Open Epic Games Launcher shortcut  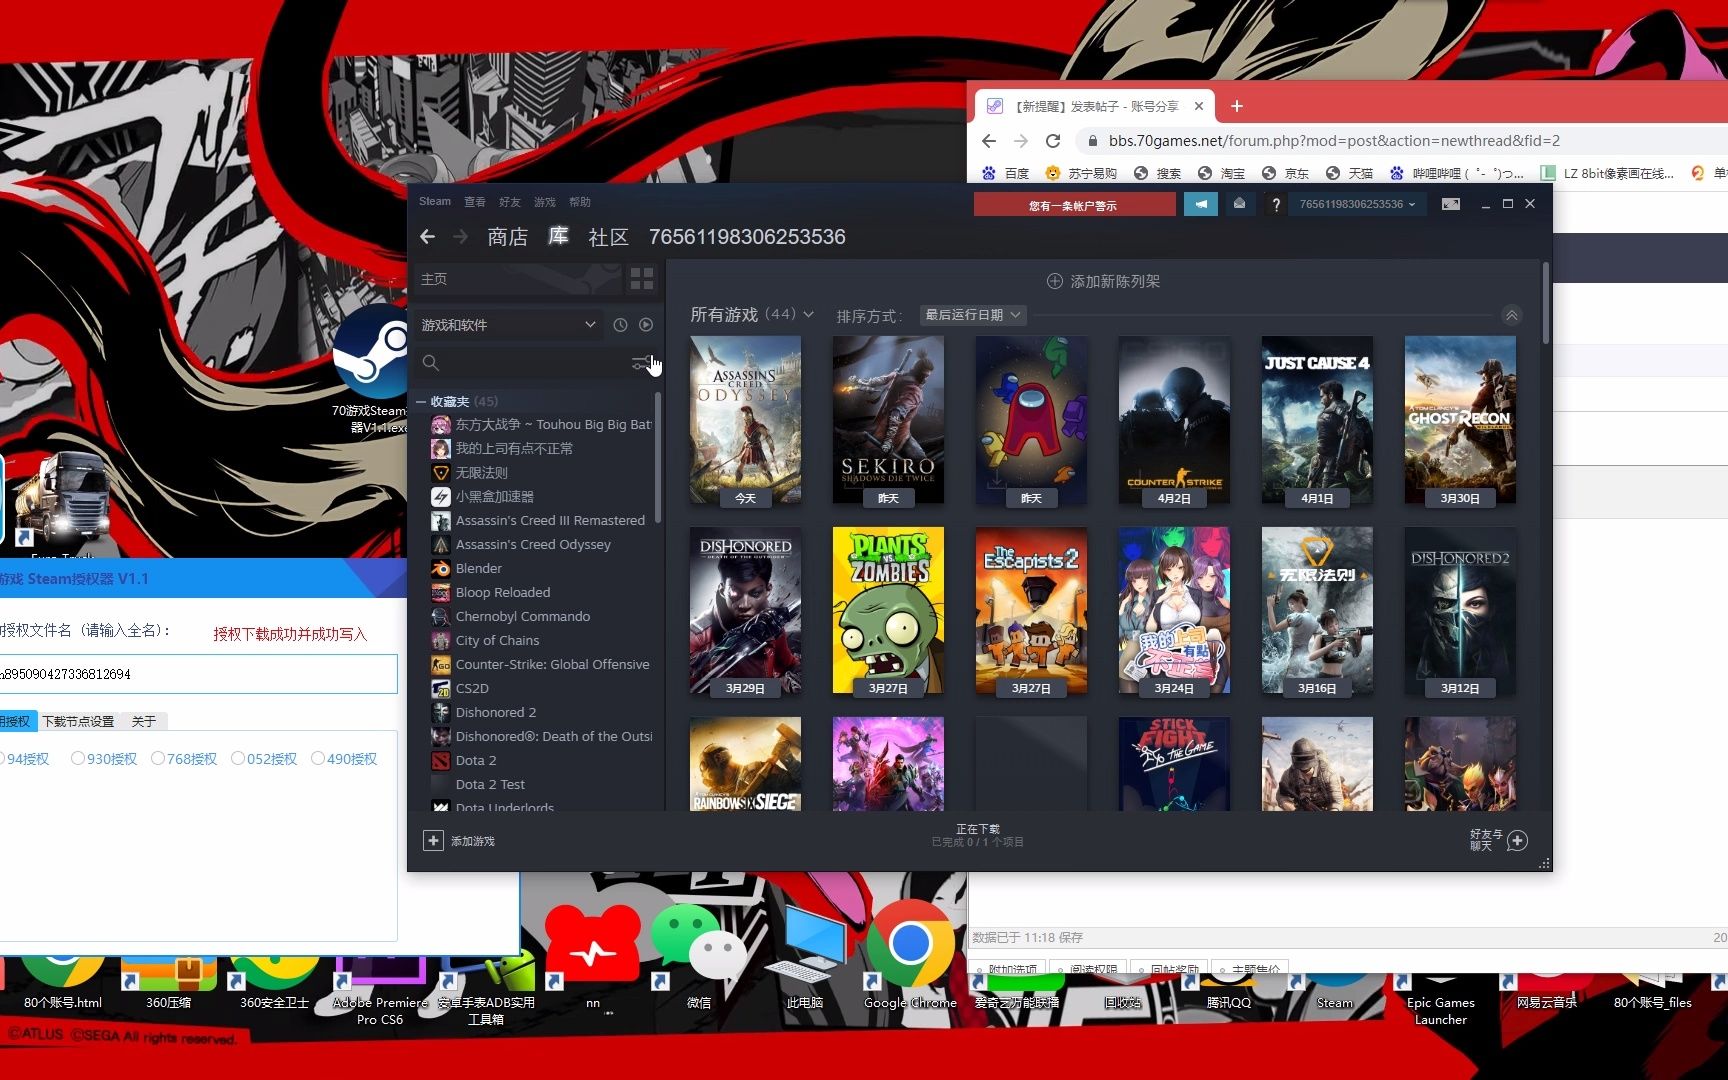[1440, 998]
